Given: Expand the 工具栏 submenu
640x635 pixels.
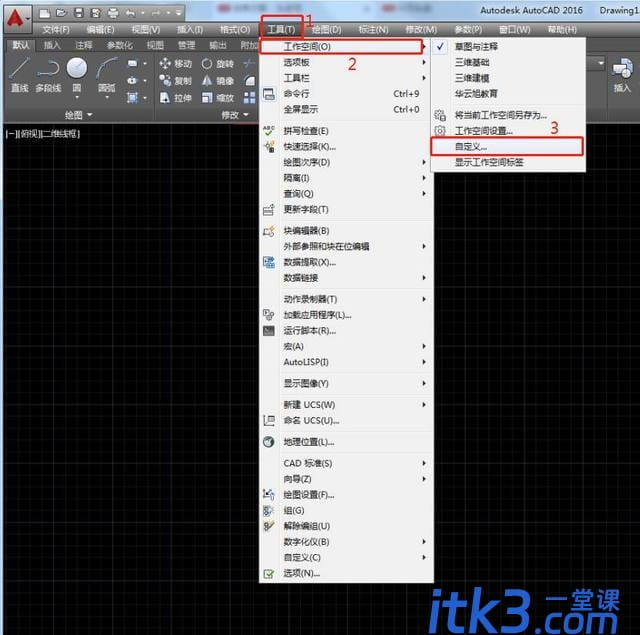Looking at the screenshot, I should click(x=346, y=78).
